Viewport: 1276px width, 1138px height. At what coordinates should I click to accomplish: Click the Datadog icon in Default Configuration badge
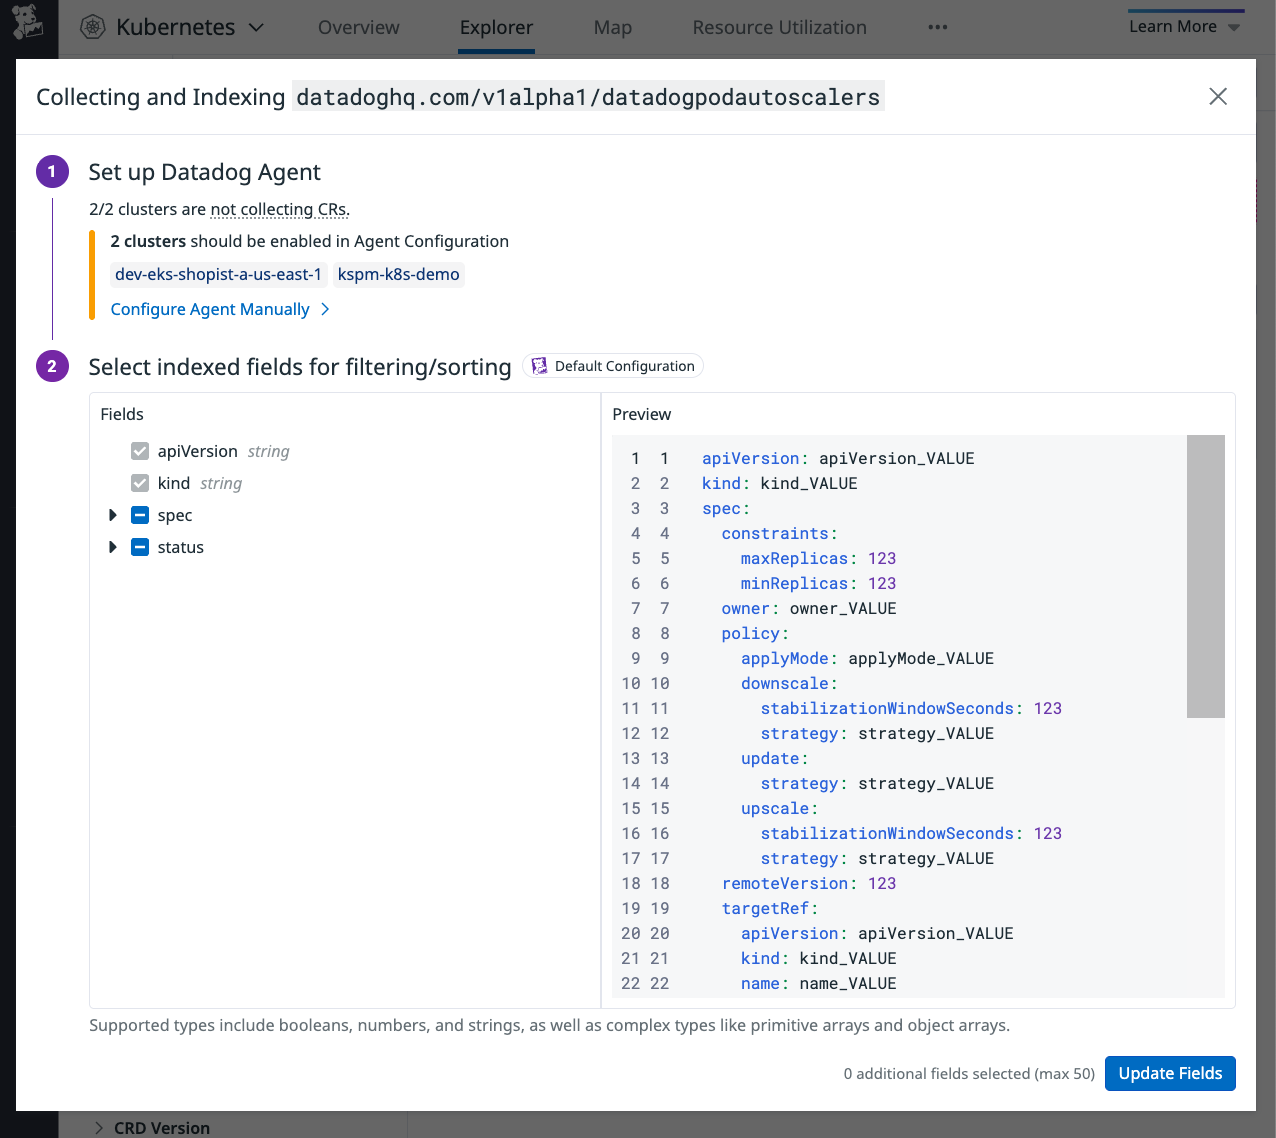tap(539, 366)
